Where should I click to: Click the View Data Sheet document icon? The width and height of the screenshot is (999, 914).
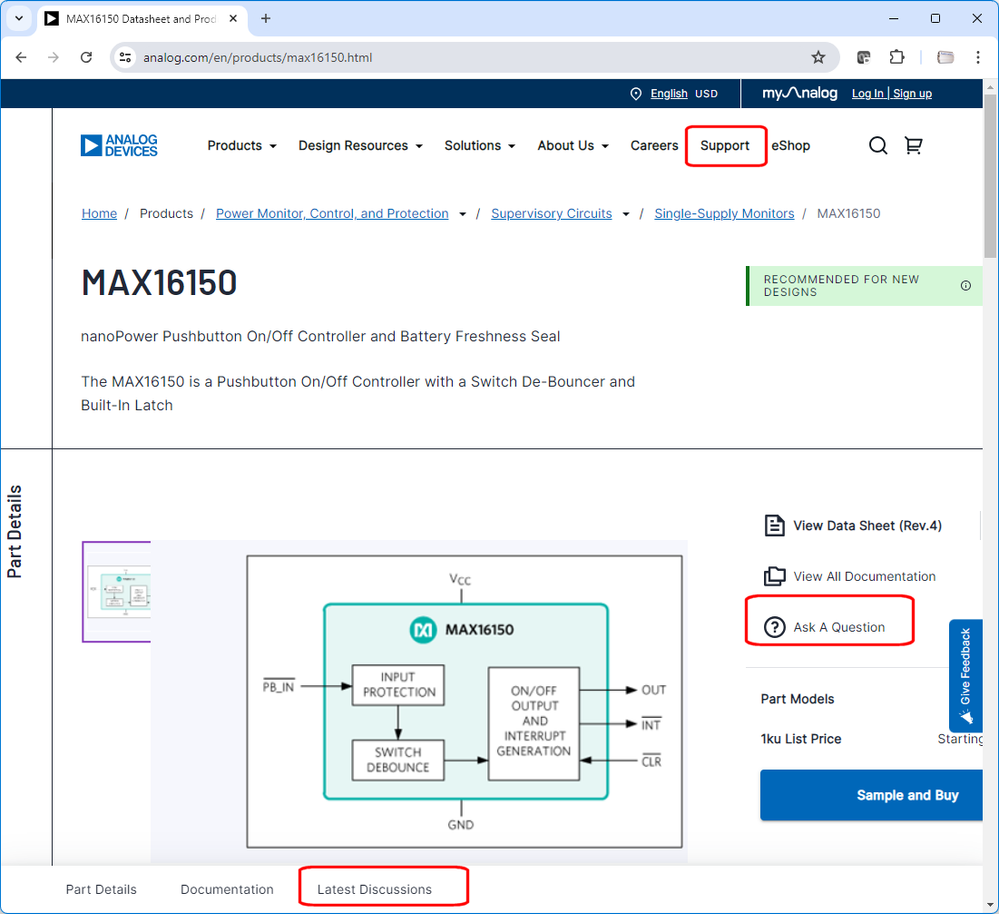[774, 525]
